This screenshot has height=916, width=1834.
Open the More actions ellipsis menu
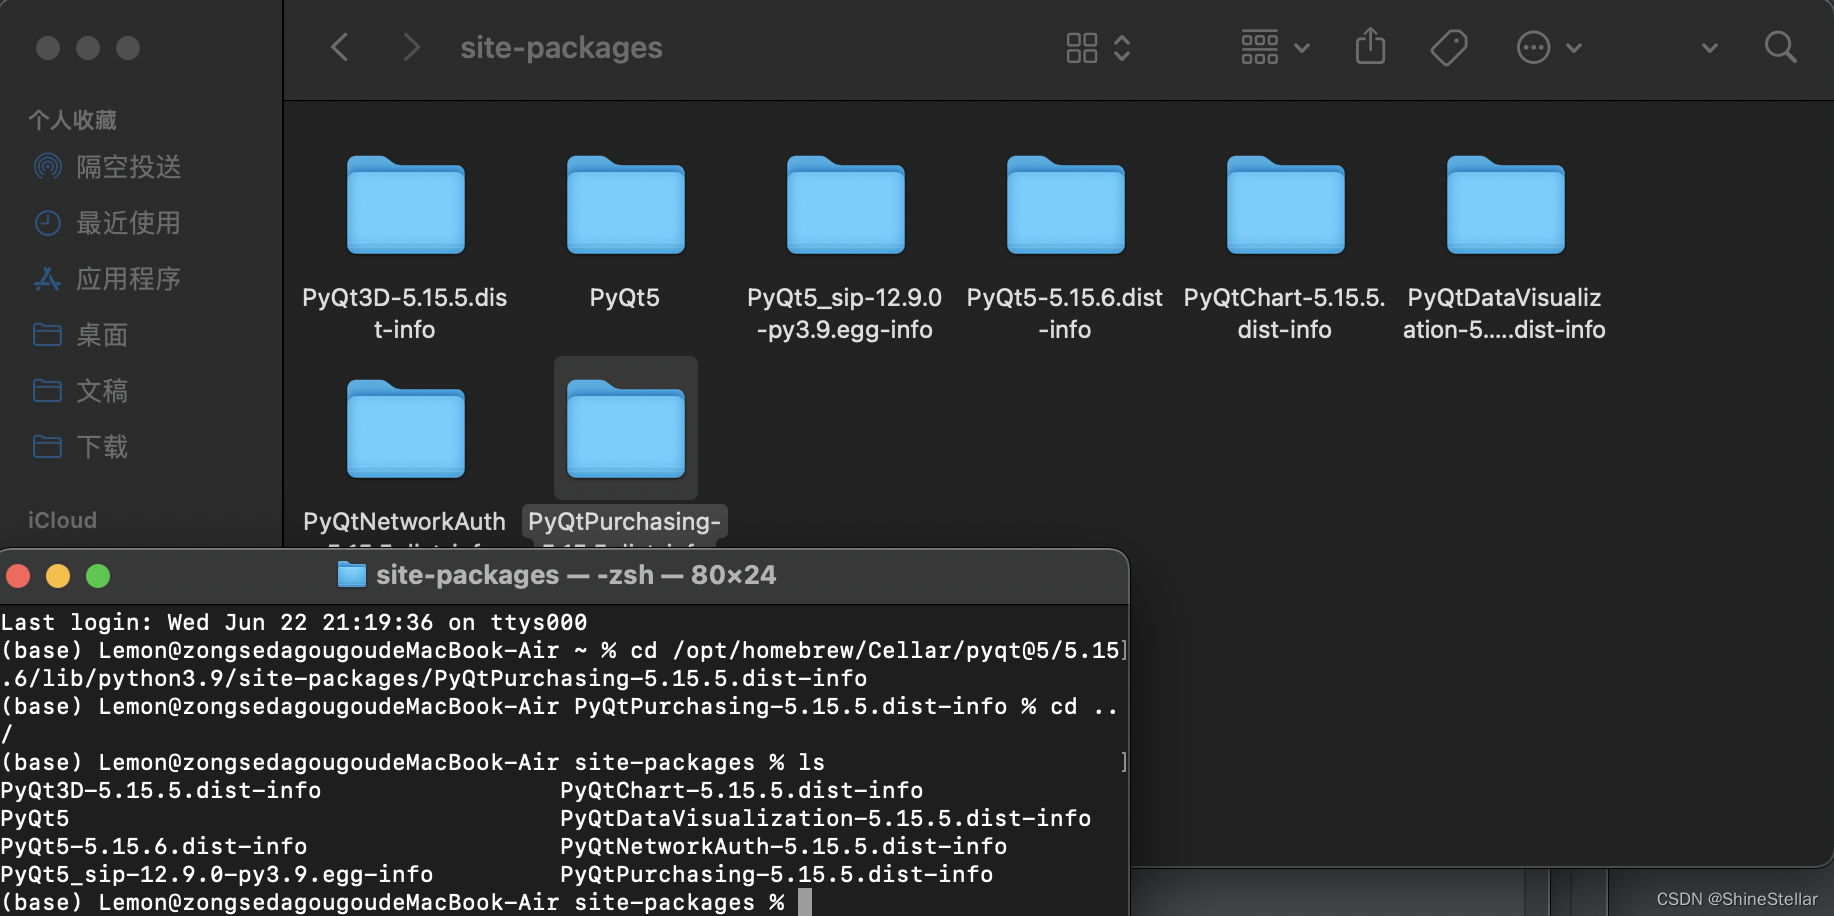click(x=1548, y=47)
